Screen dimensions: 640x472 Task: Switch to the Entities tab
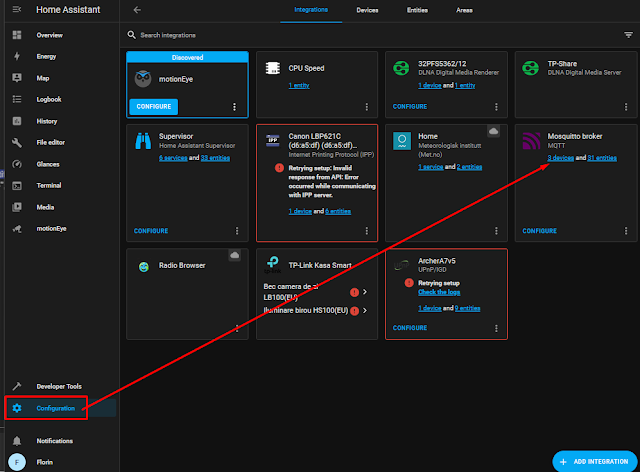coord(417,10)
